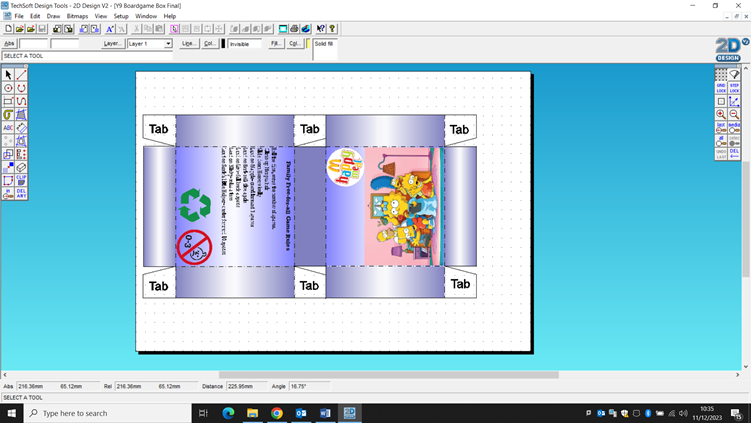The height and width of the screenshot is (423, 751).
Task: Click the context help pointer icon
Action: (320, 29)
